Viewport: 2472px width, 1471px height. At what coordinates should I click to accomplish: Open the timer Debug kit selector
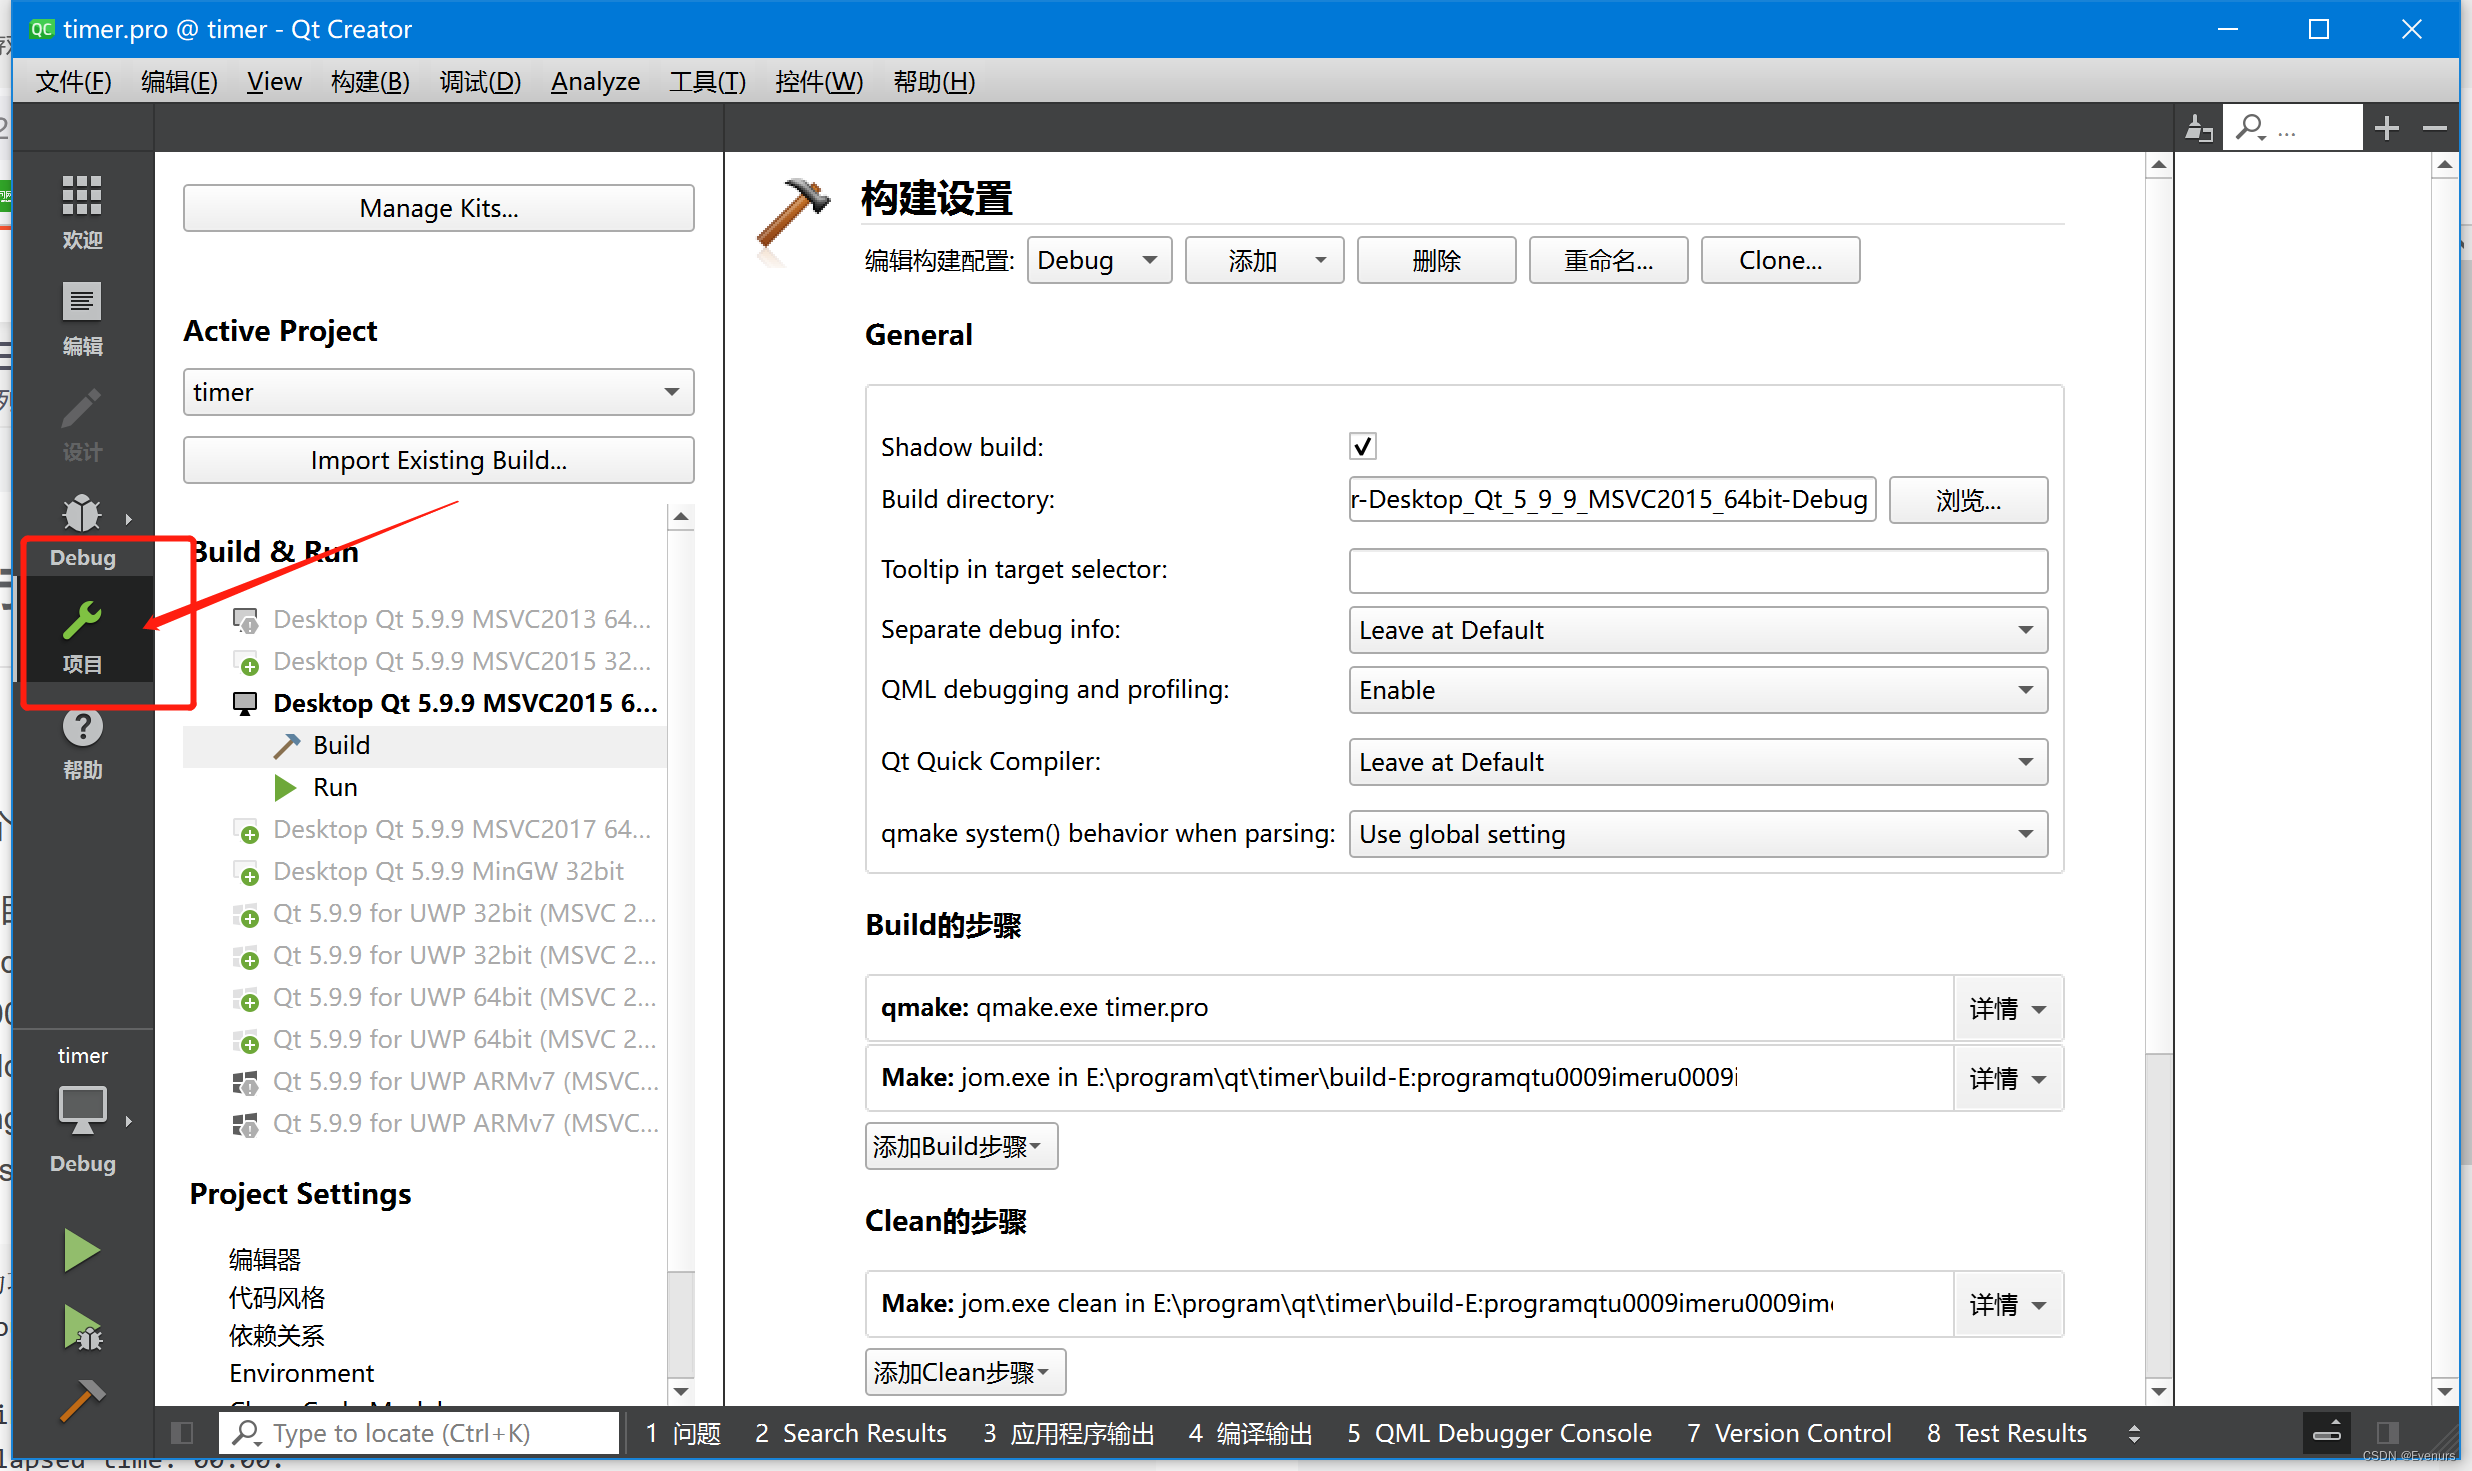pyautogui.click(x=82, y=1110)
